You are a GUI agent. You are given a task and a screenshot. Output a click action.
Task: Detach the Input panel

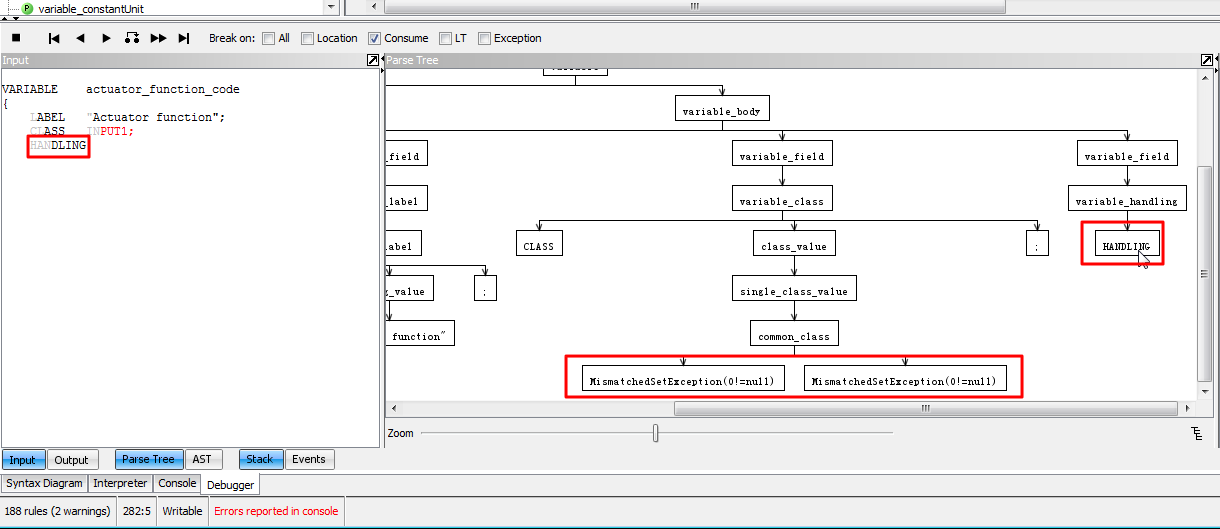coord(373,61)
